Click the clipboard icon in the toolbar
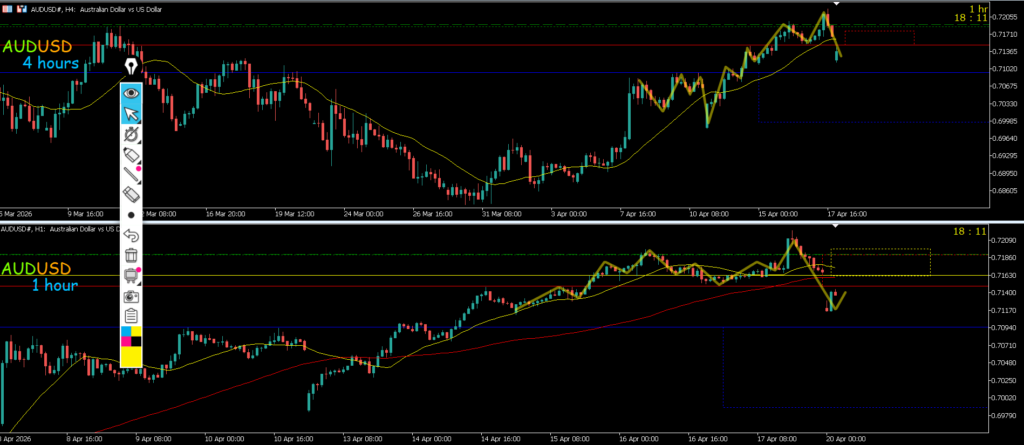1024x445 pixels. [x=130, y=316]
